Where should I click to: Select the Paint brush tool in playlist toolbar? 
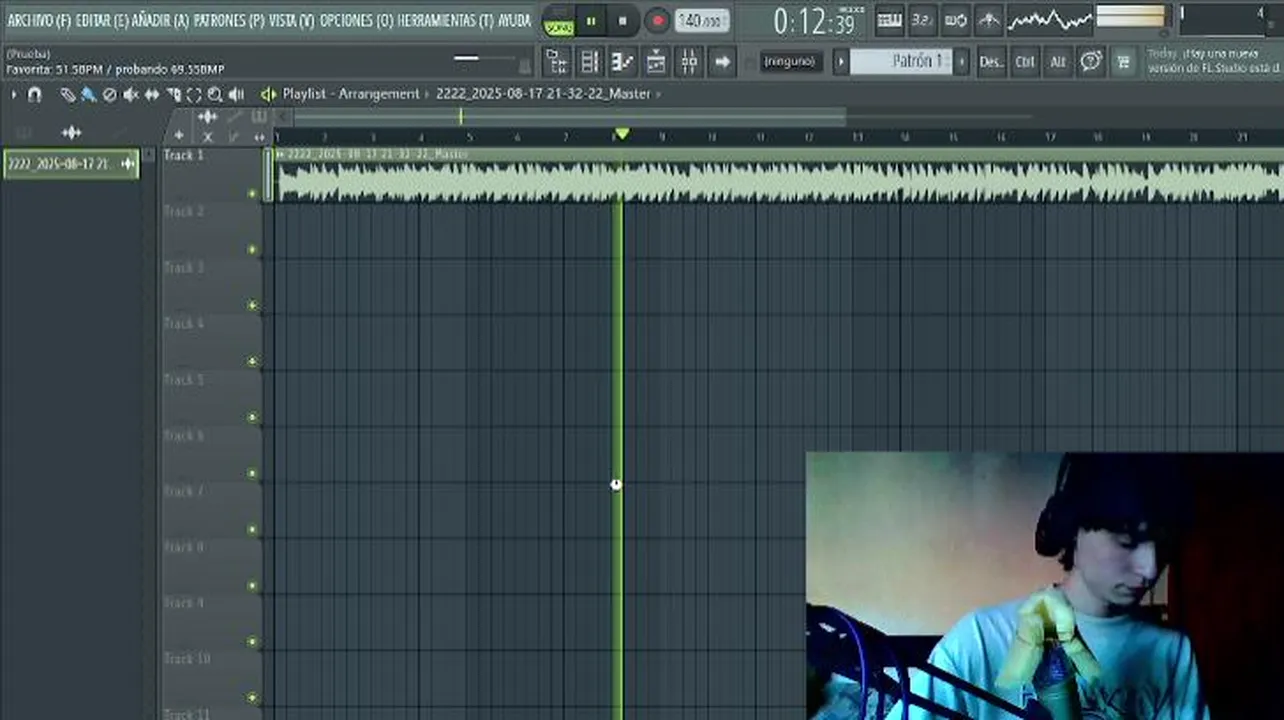click(x=88, y=94)
